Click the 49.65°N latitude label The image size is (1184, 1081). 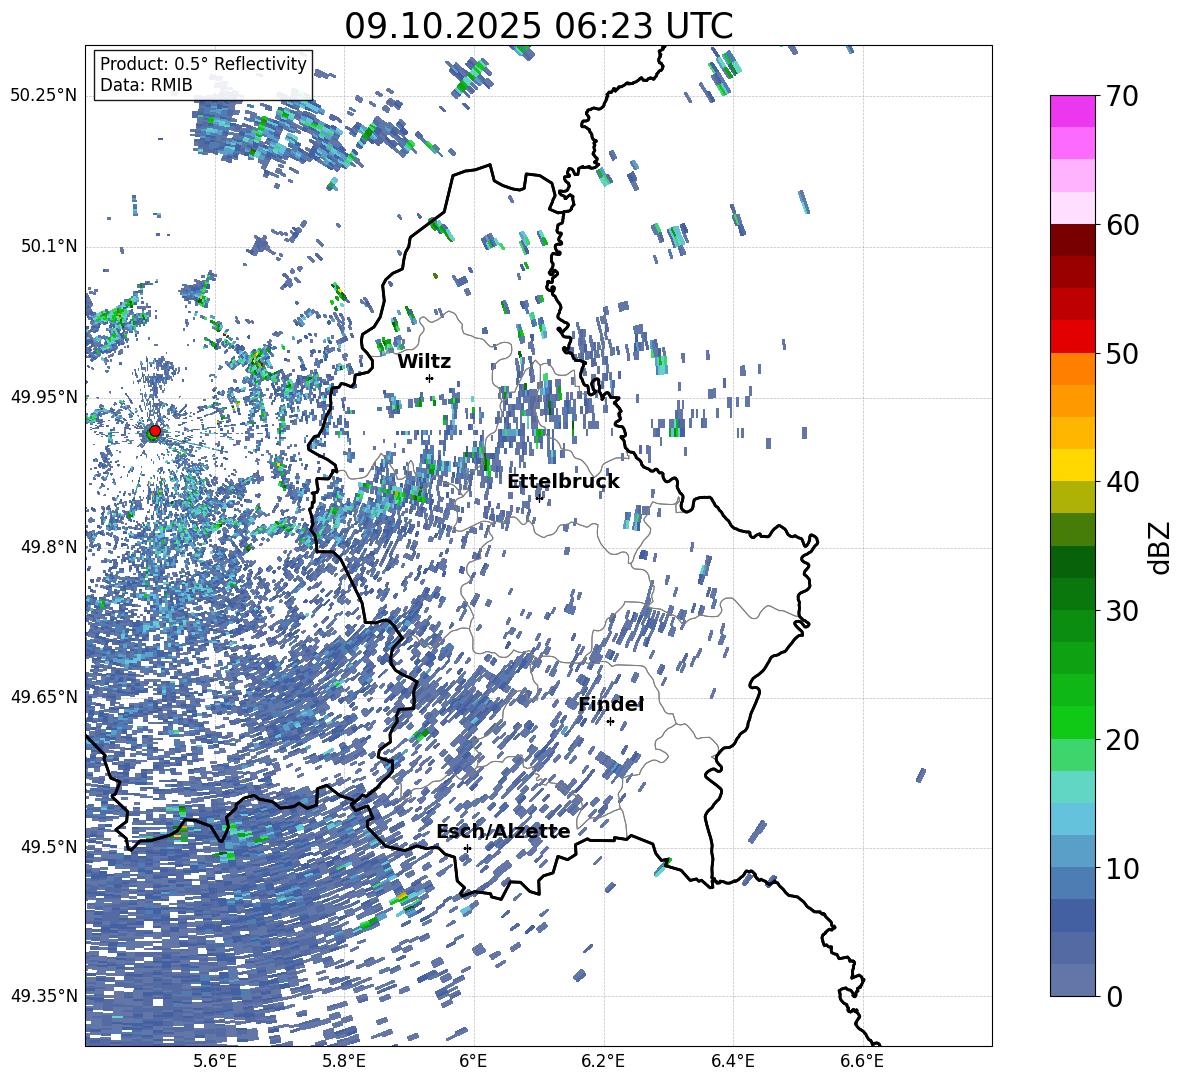pos(44,696)
